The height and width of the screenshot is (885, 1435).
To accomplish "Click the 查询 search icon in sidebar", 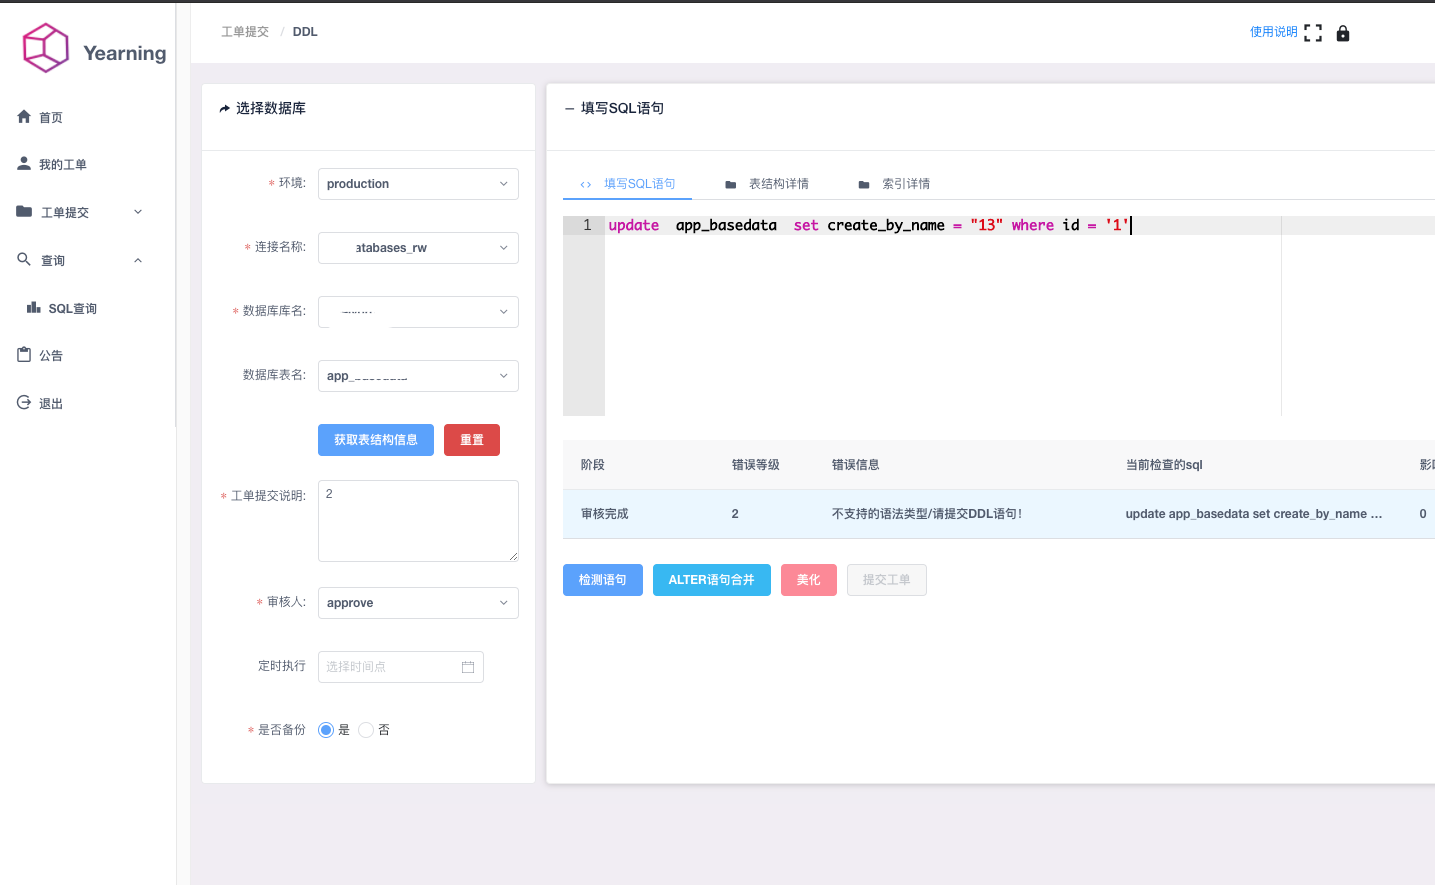I will tap(23, 259).
